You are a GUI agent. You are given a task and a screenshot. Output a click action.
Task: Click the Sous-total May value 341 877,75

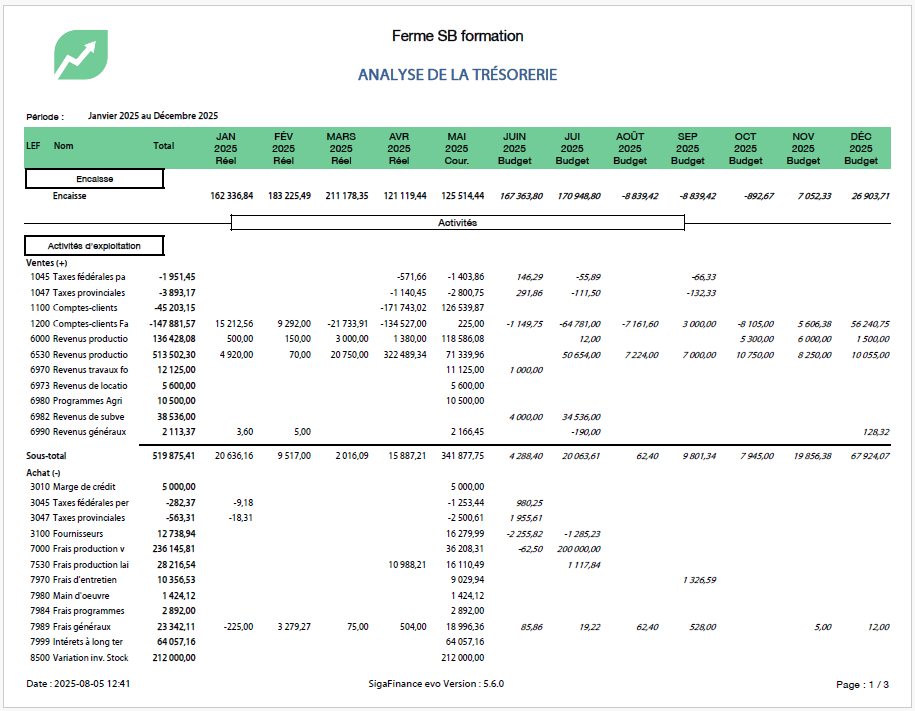pos(463,455)
